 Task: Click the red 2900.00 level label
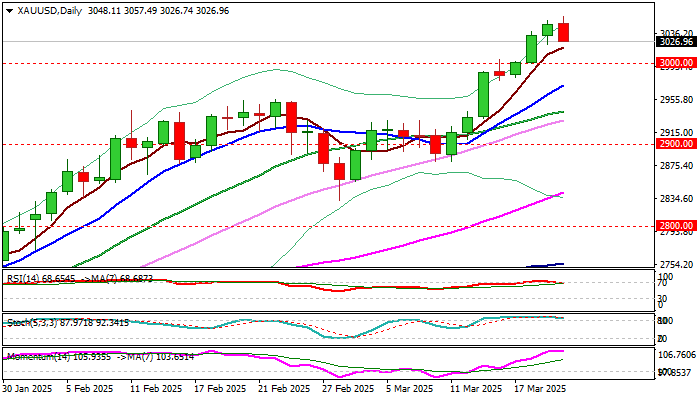[676, 144]
